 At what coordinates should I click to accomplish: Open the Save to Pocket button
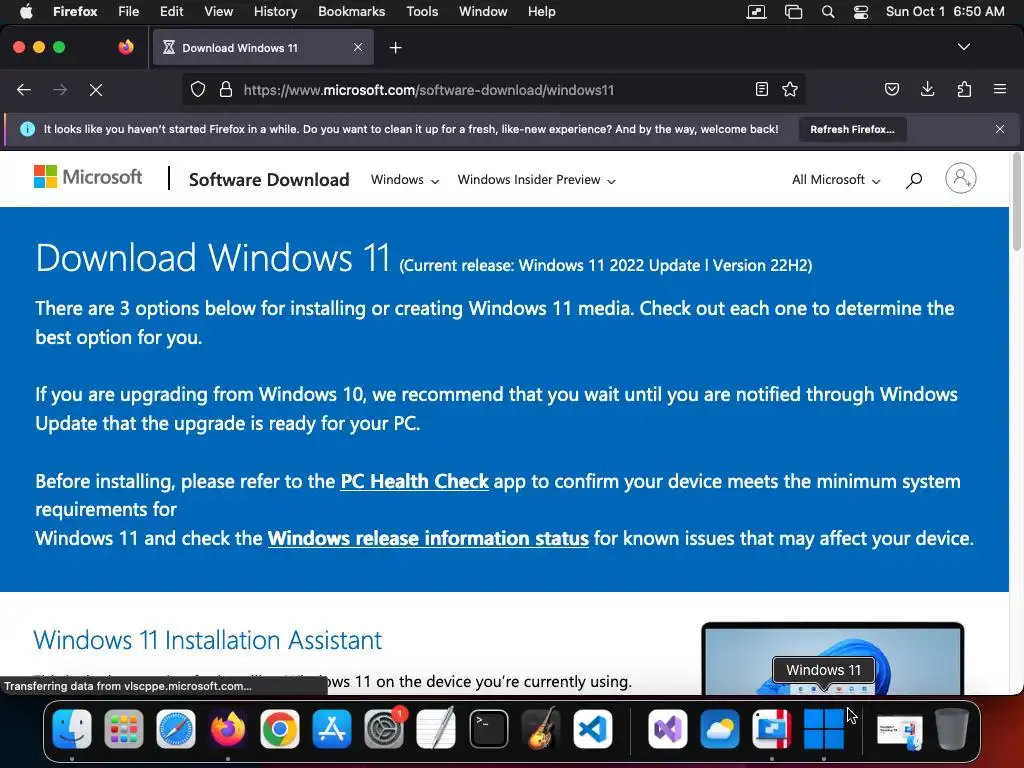tap(891, 89)
